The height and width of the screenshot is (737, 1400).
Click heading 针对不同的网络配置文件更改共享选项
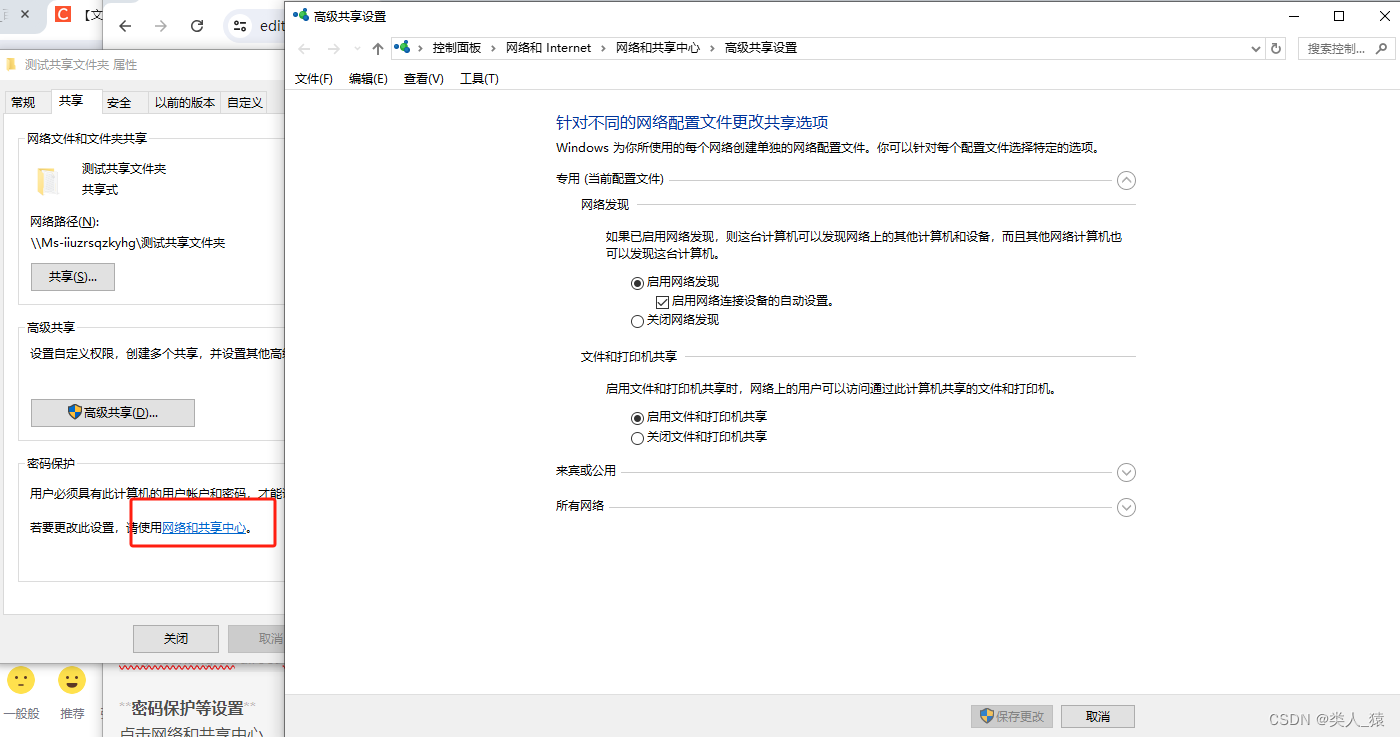pyautogui.click(x=692, y=123)
